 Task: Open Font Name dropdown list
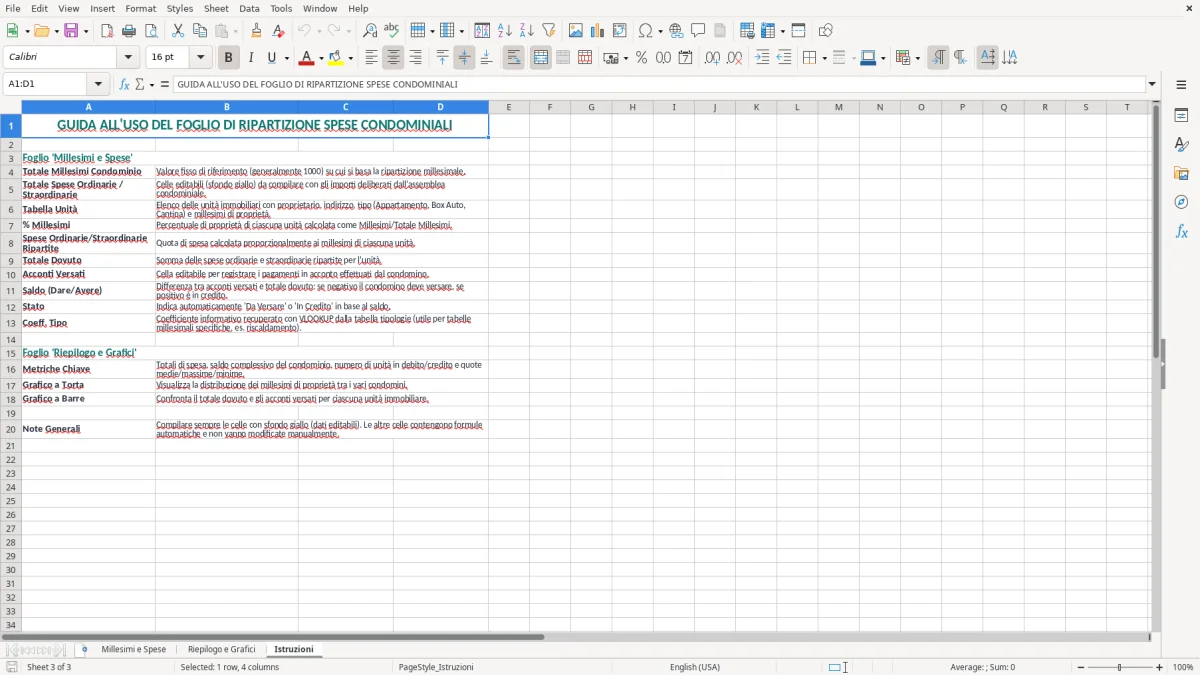128,58
